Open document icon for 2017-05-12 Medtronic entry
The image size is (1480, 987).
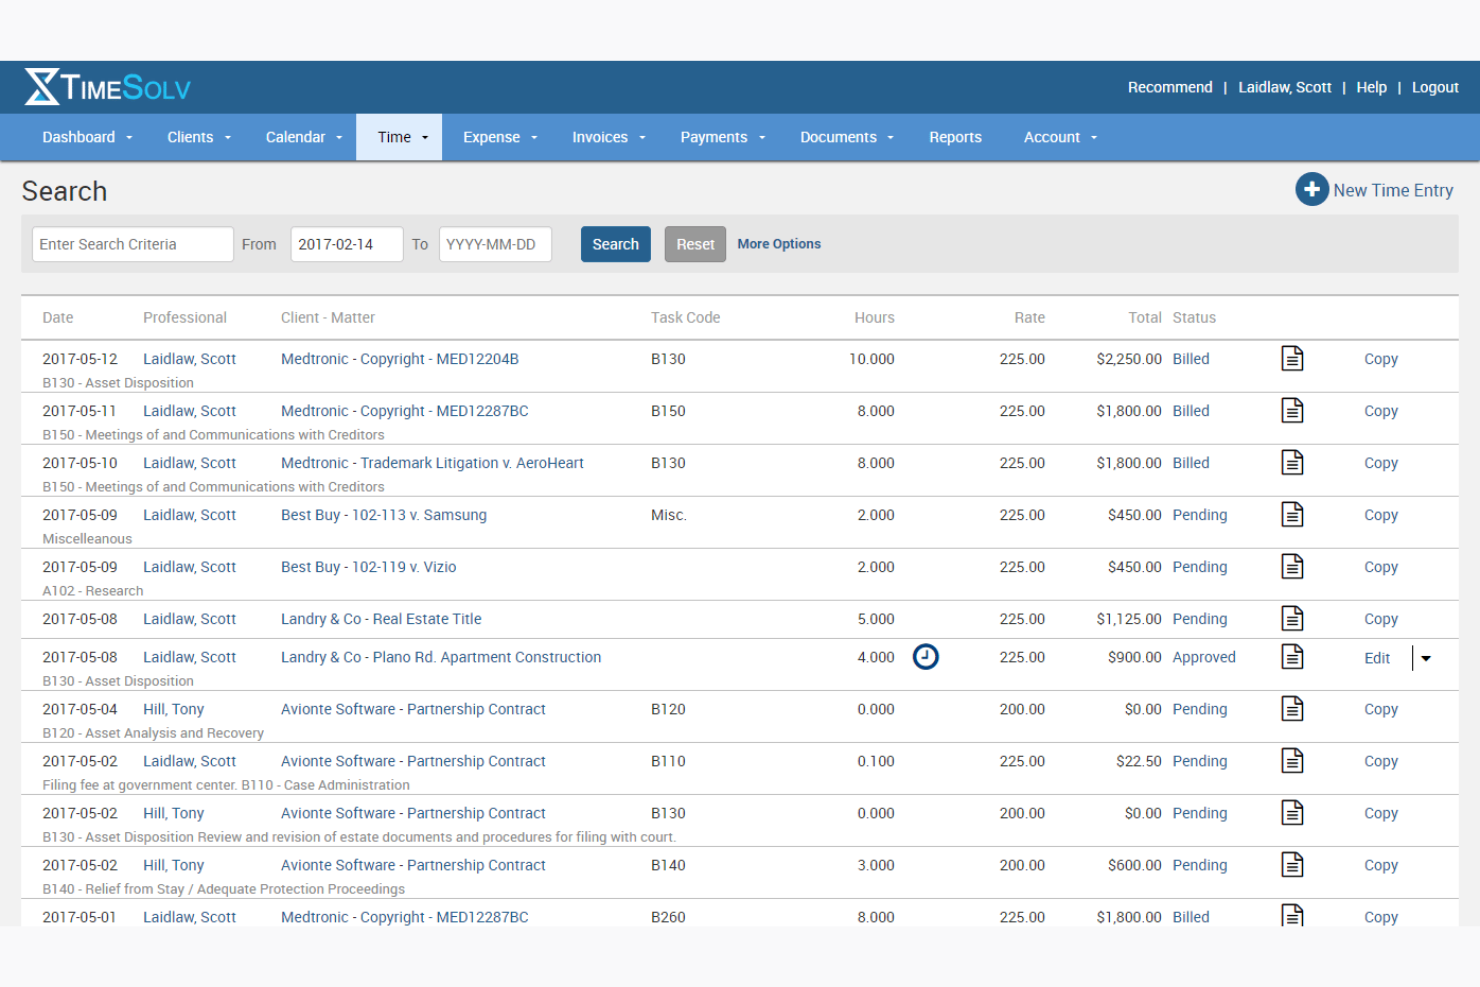pyautogui.click(x=1292, y=358)
